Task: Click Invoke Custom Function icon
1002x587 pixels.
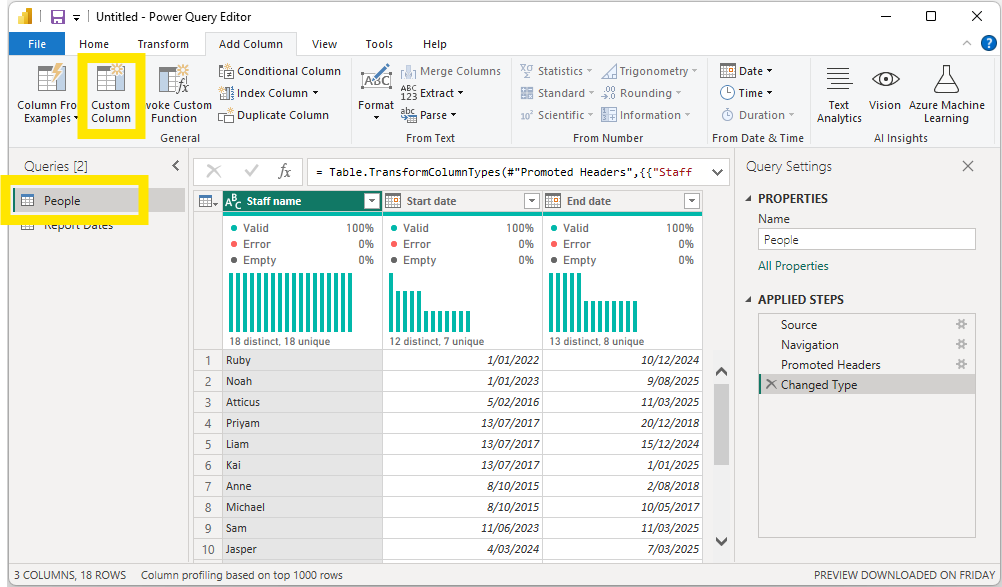Action: pyautogui.click(x=174, y=79)
